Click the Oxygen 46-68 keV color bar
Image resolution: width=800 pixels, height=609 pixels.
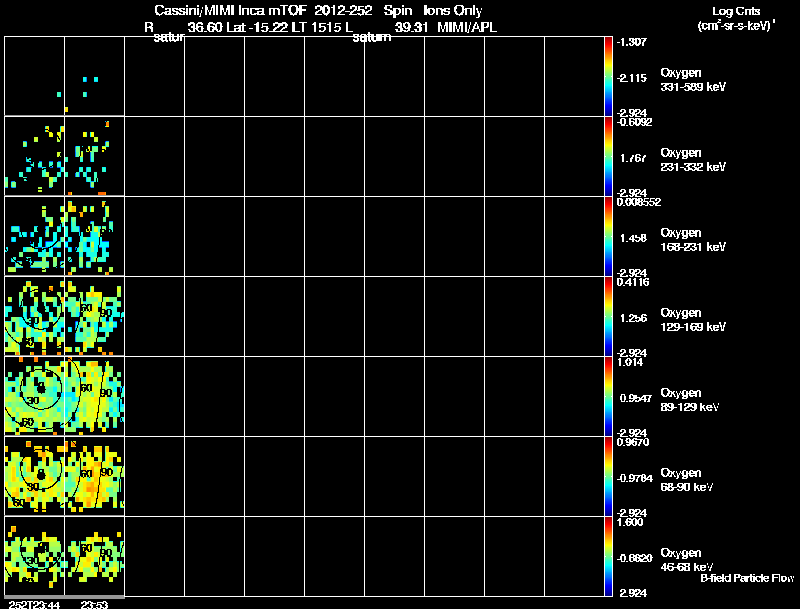(x=608, y=556)
